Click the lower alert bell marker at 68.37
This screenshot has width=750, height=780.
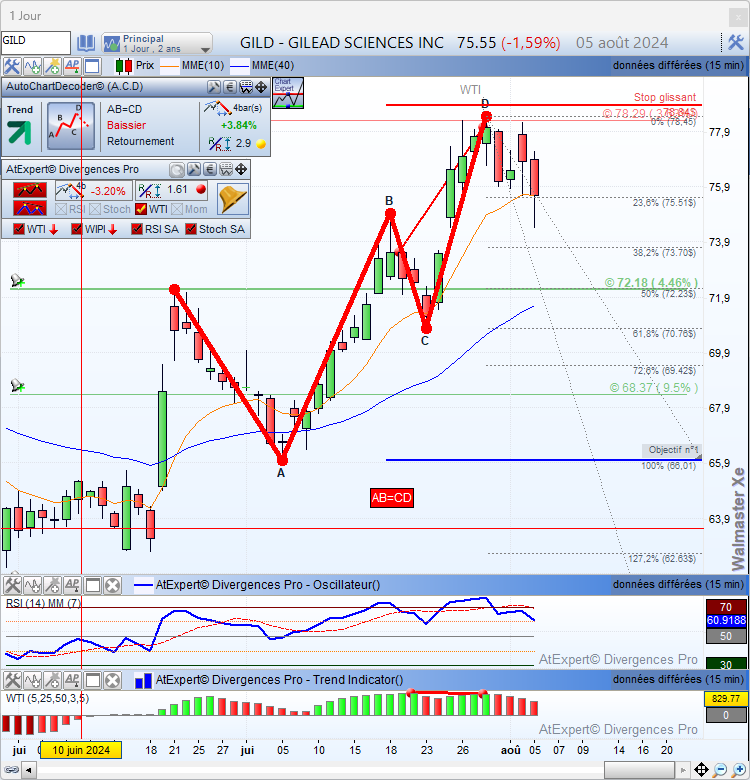(x=17, y=386)
